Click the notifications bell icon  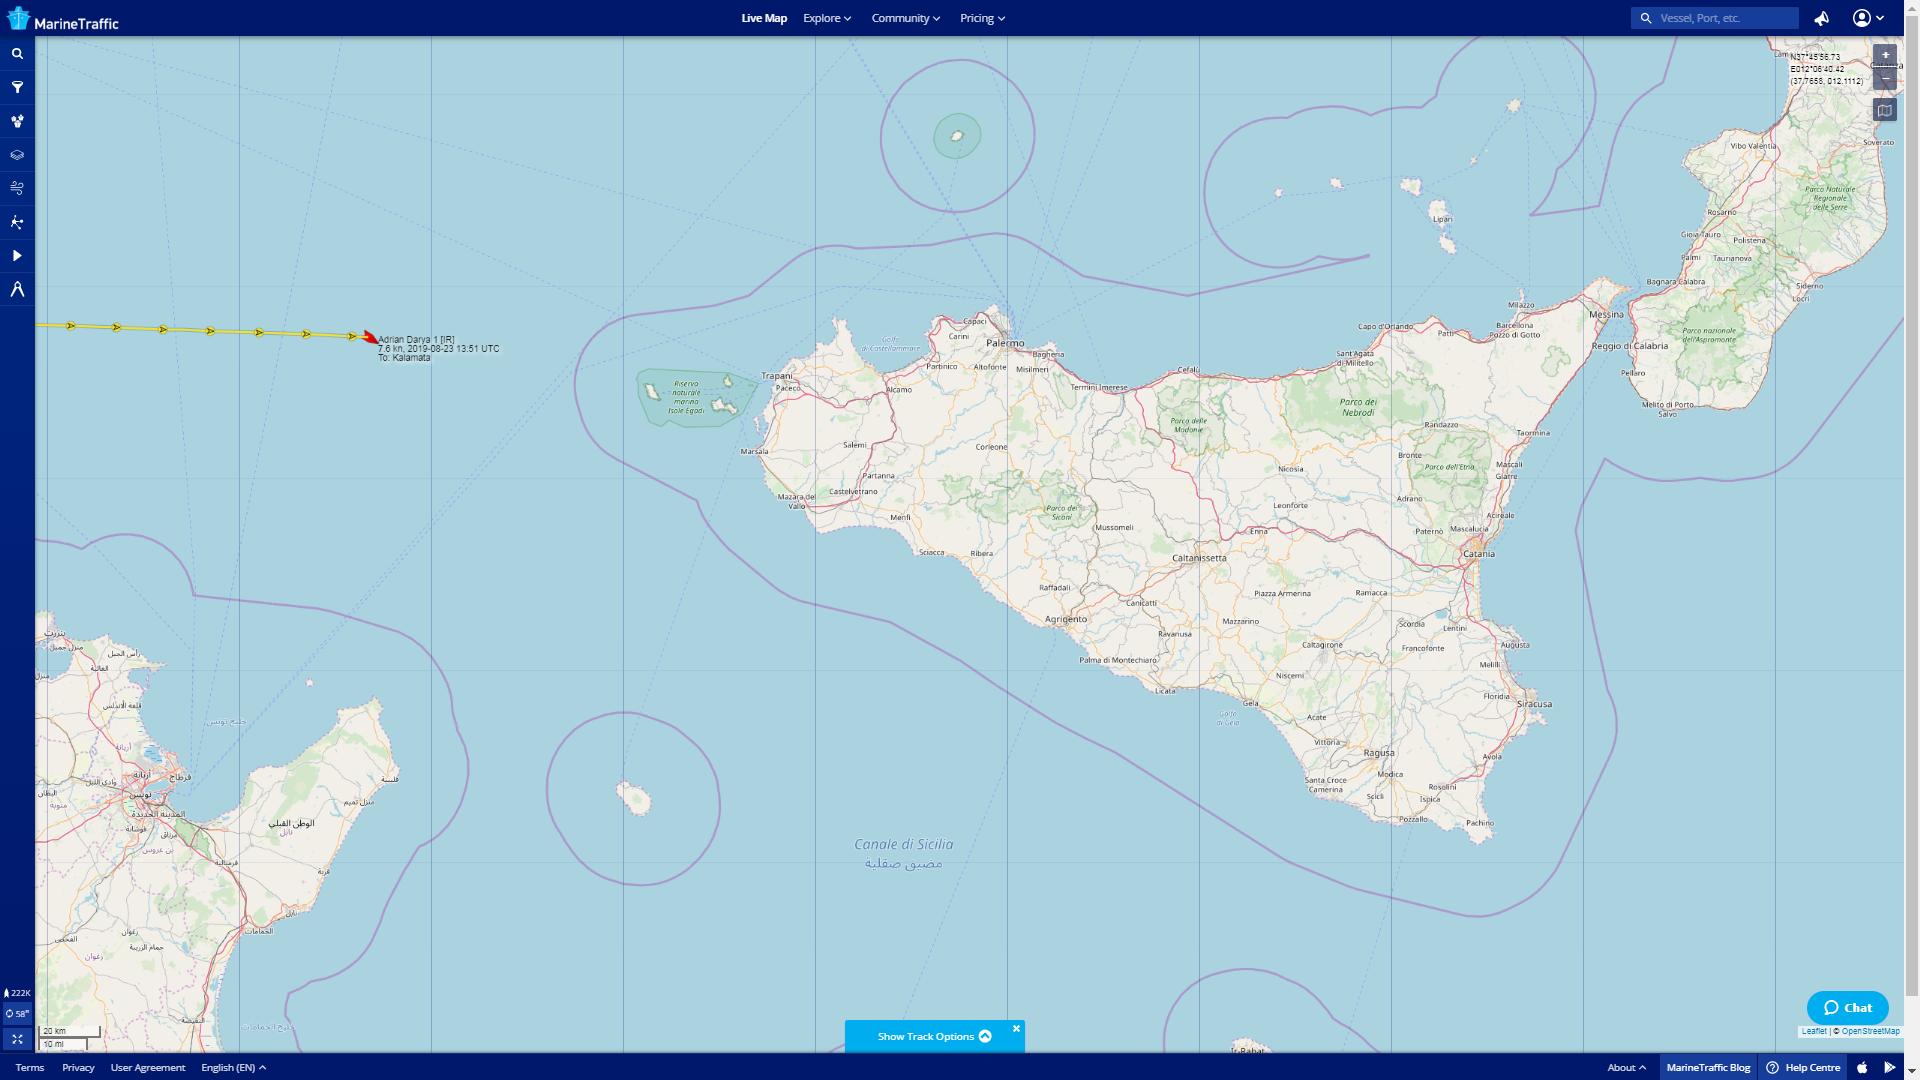point(1821,18)
